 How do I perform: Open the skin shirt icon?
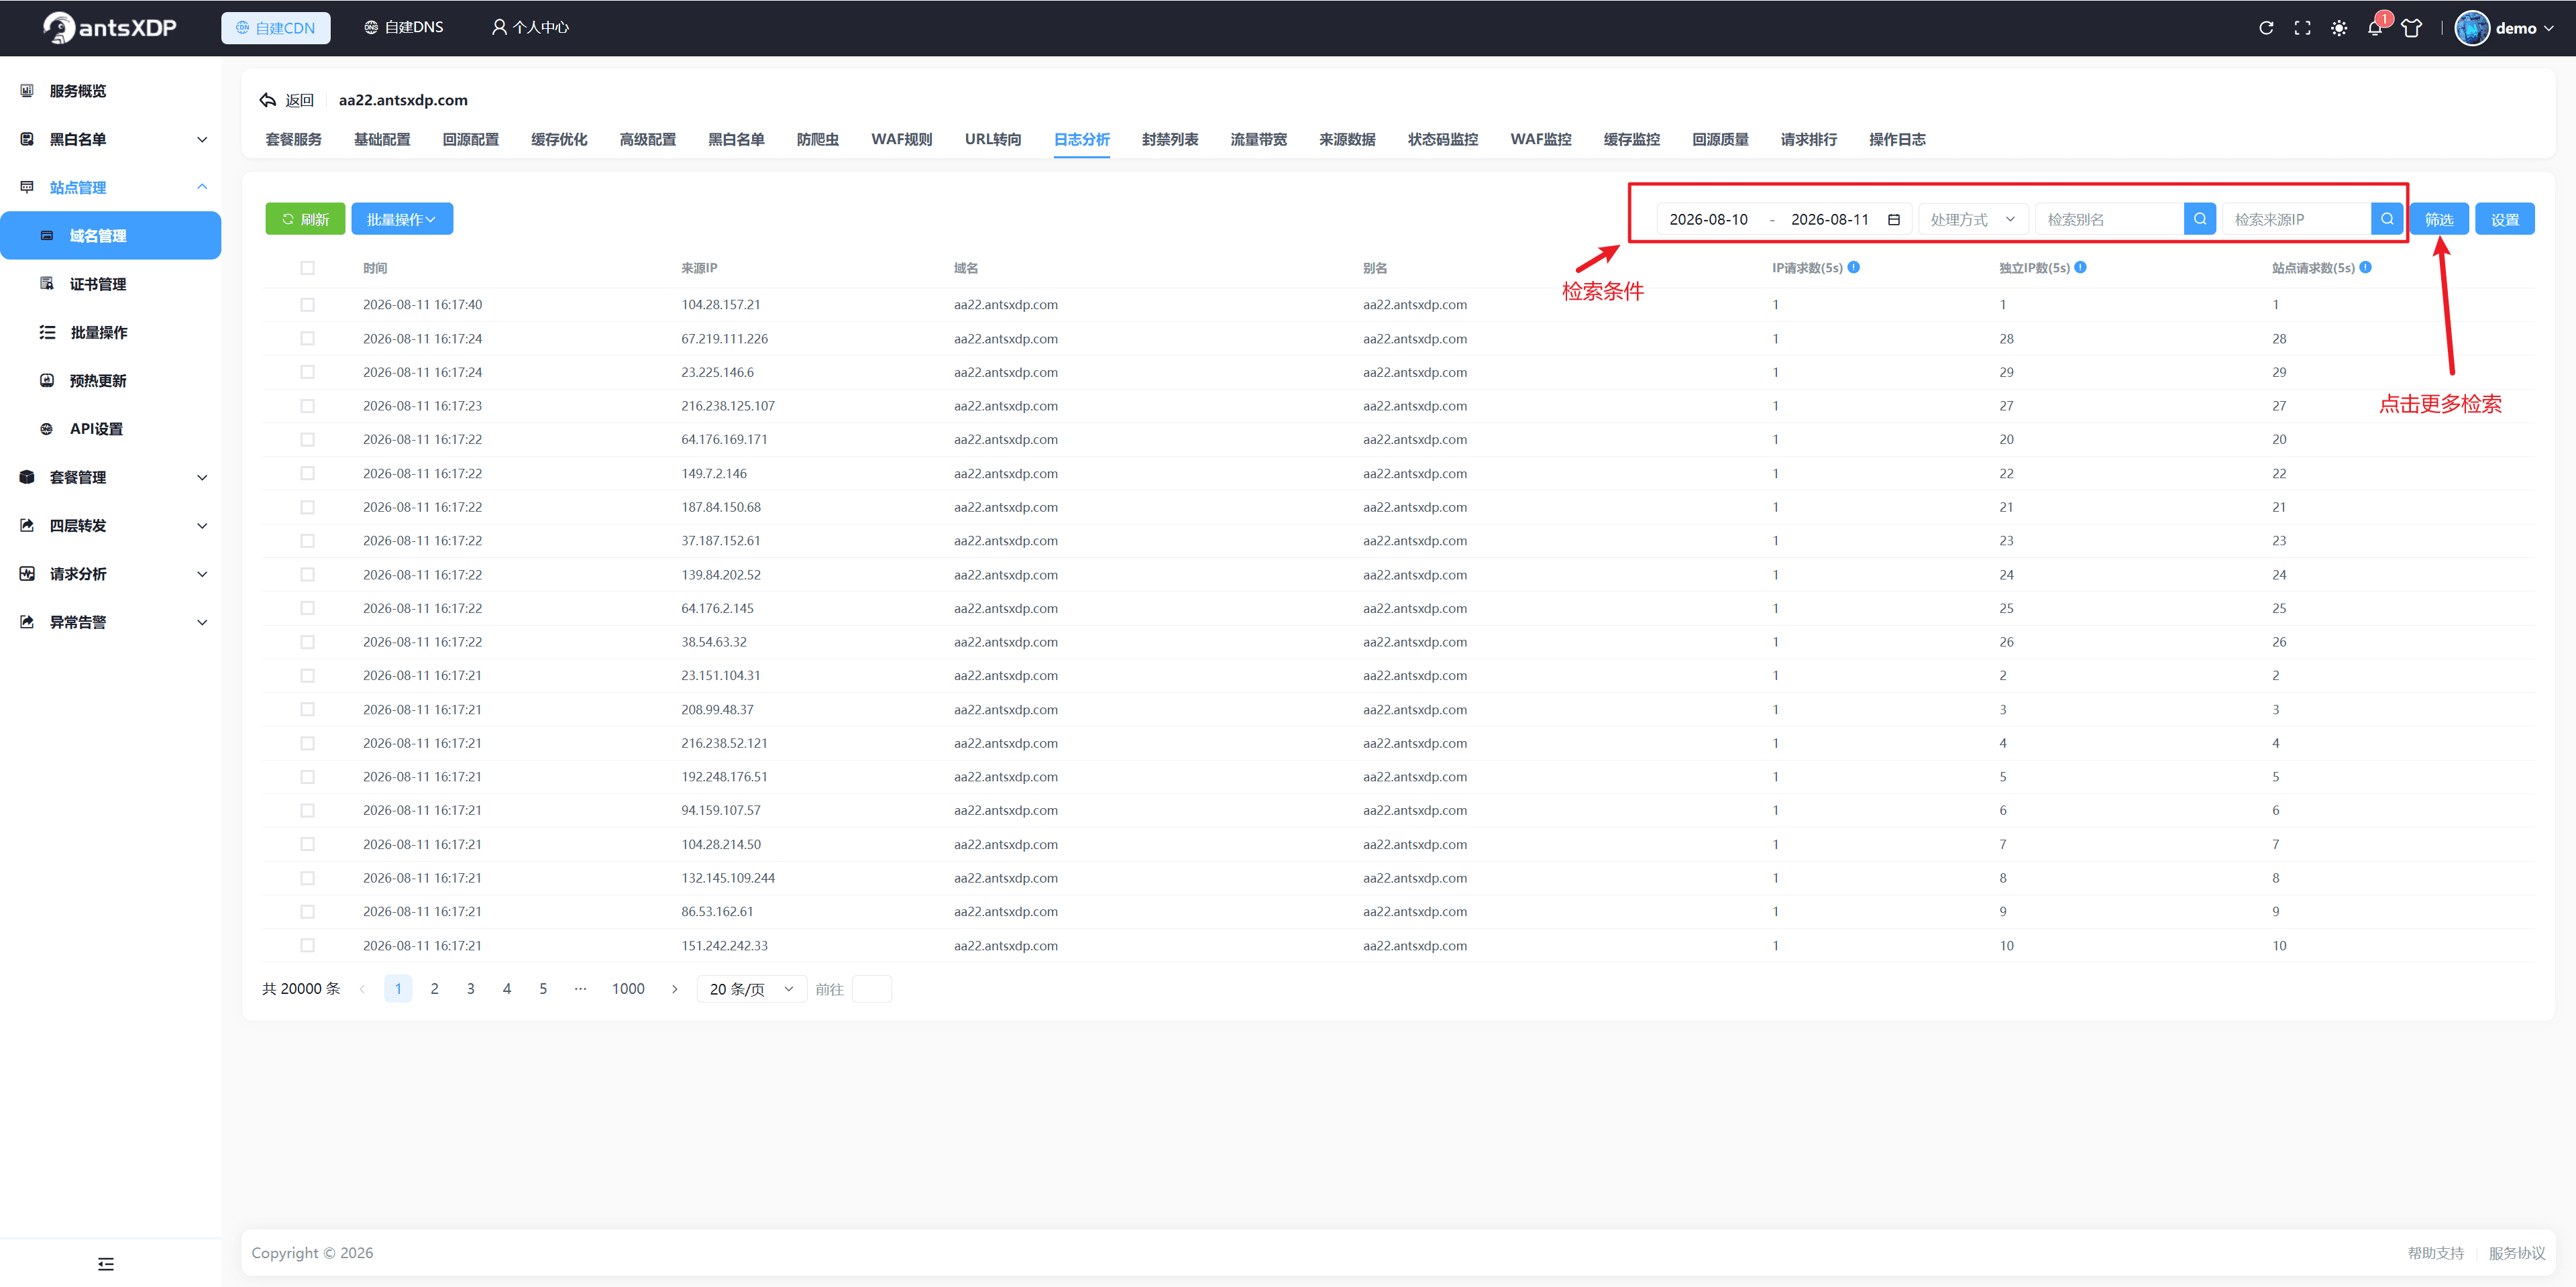(x=2411, y=28)
